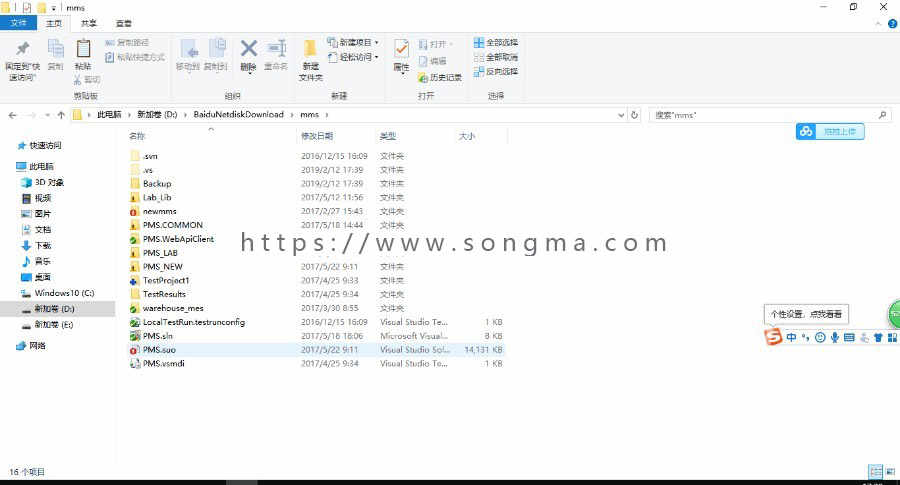
Task: Click Invert selection in ribbon
Action: pyautogui.click(x=495, y=71)
